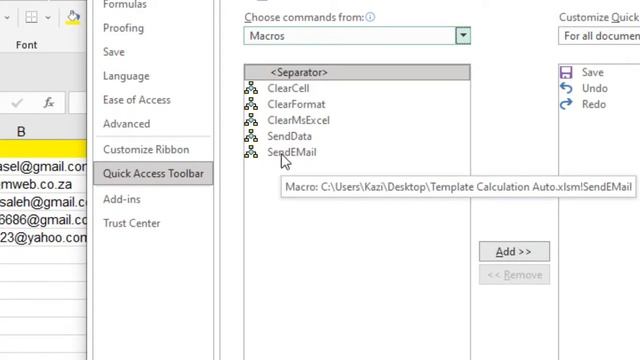The height and width of the screenshot is (360, 640).
Task: Open the Customize Ribbon category
Action: (146, 149)
